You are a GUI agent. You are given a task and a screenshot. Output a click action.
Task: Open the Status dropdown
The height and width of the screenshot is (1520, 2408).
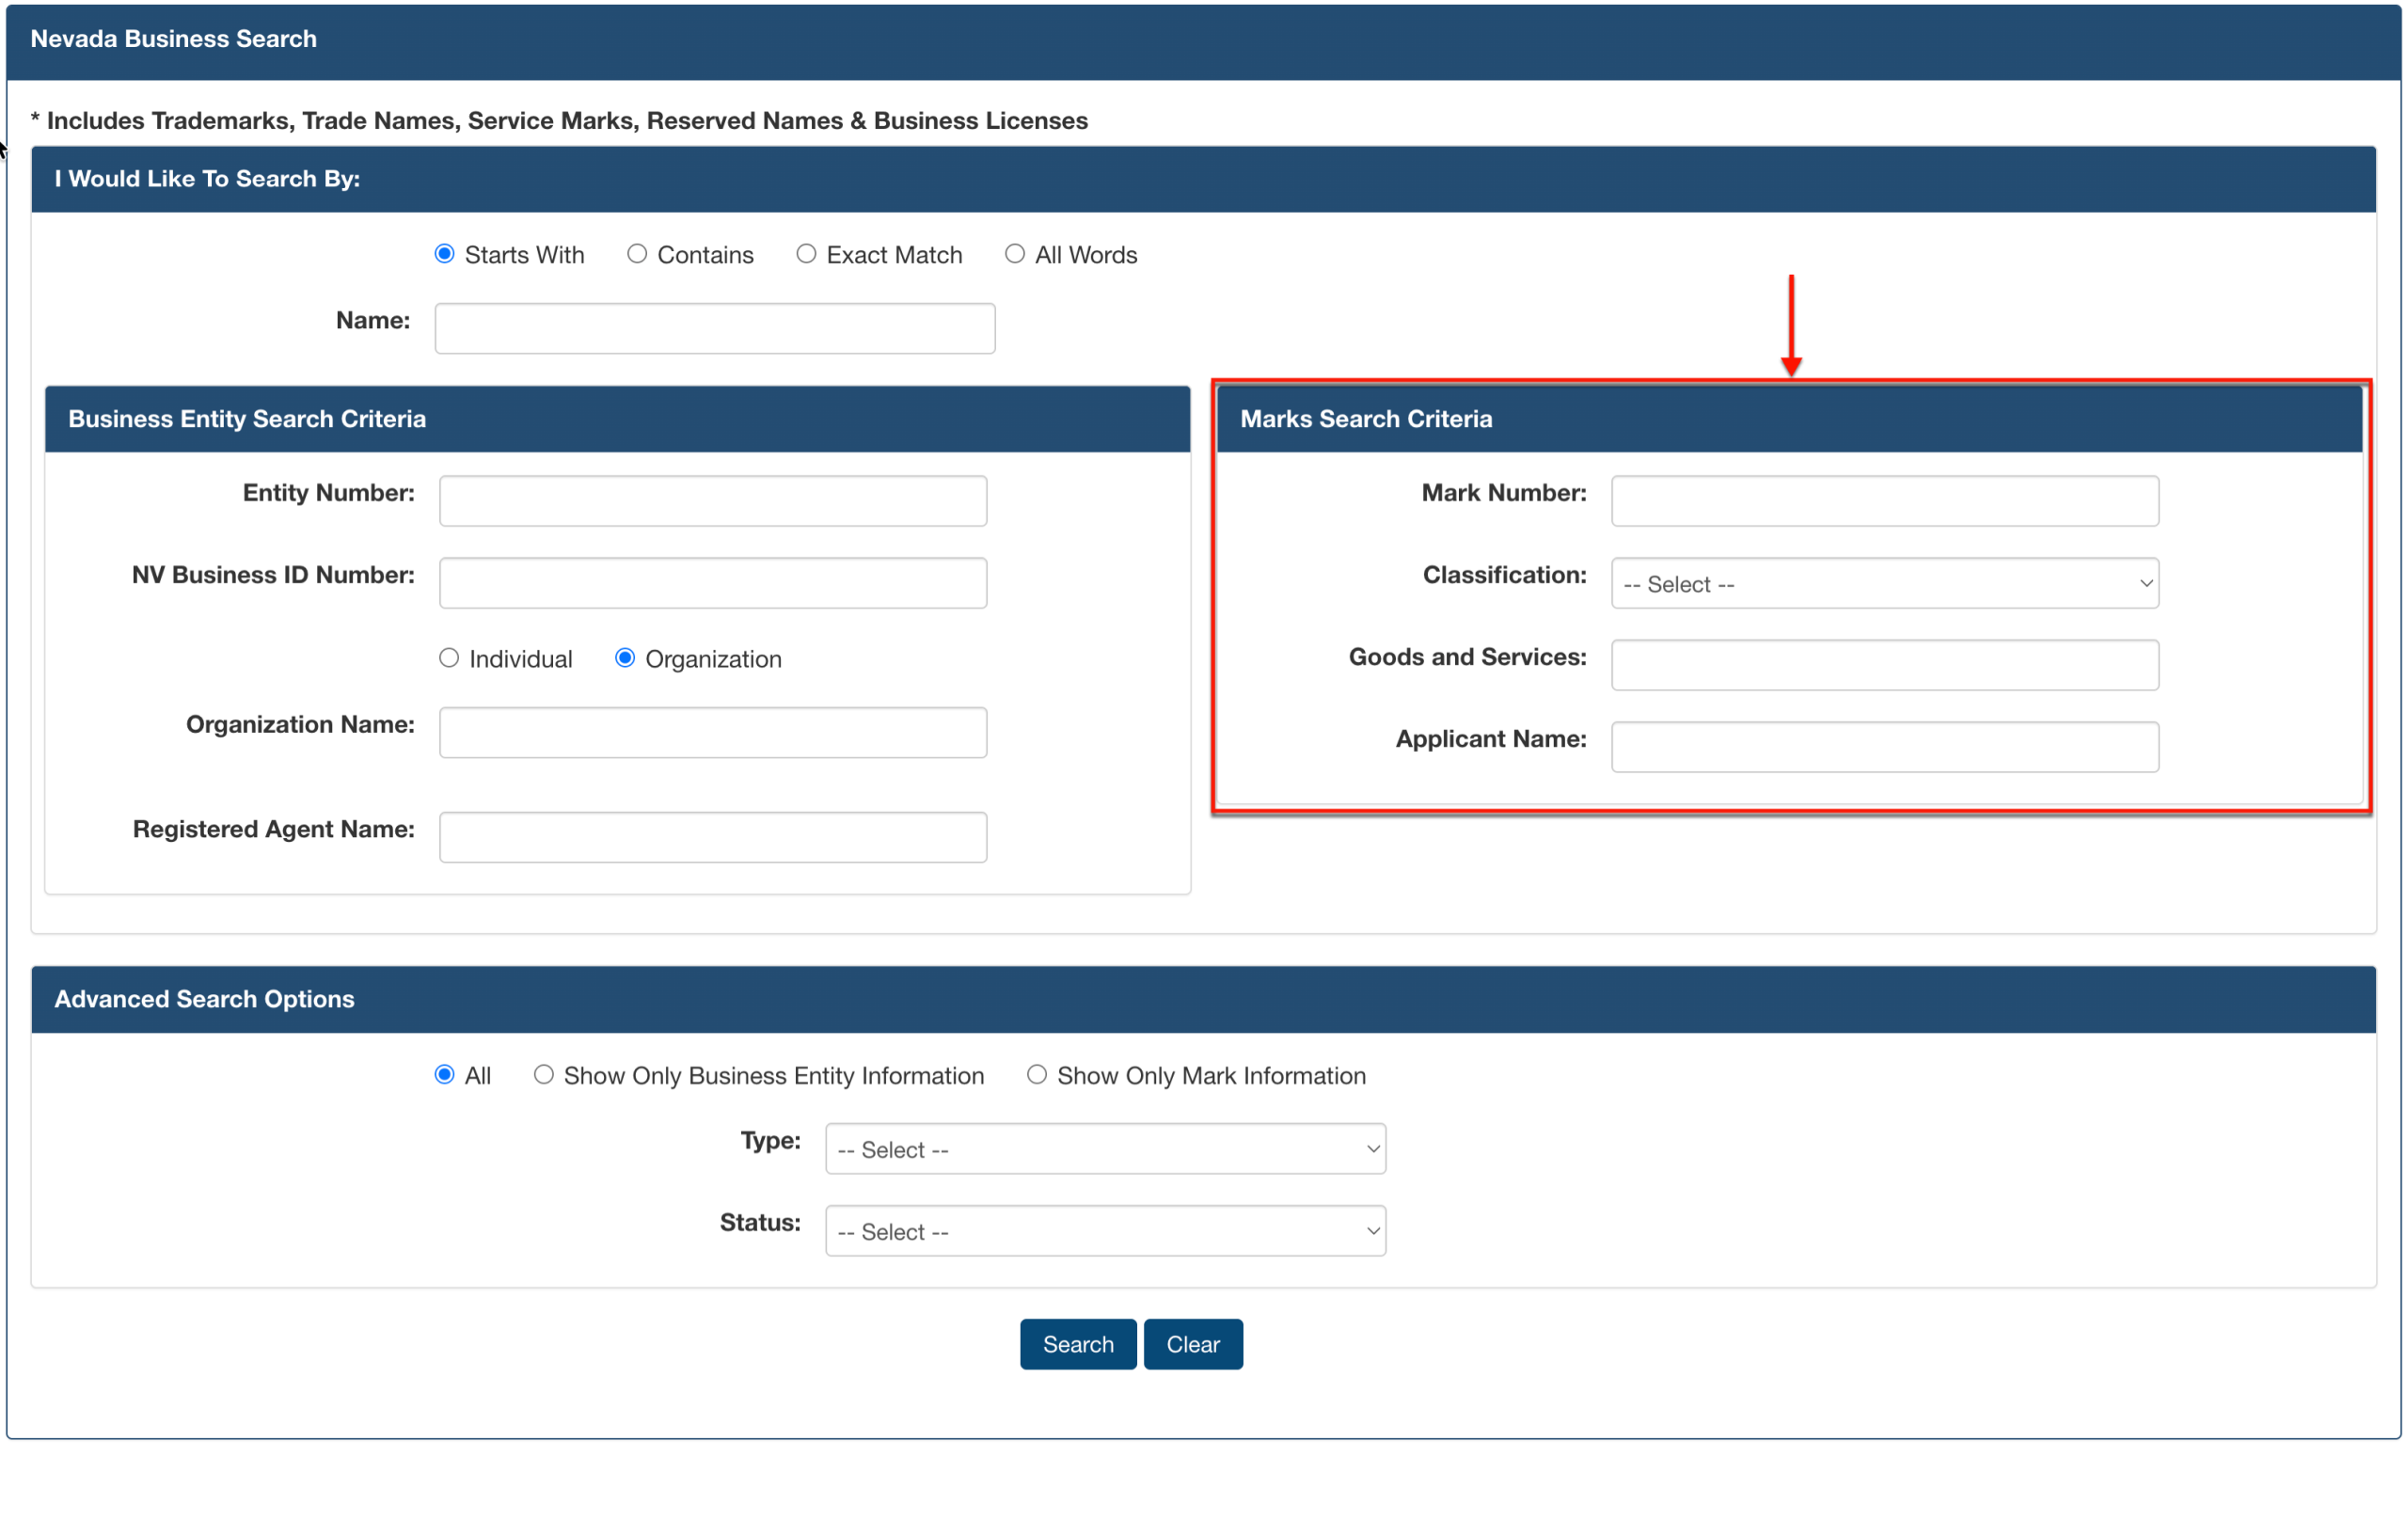[1105, 1231]
